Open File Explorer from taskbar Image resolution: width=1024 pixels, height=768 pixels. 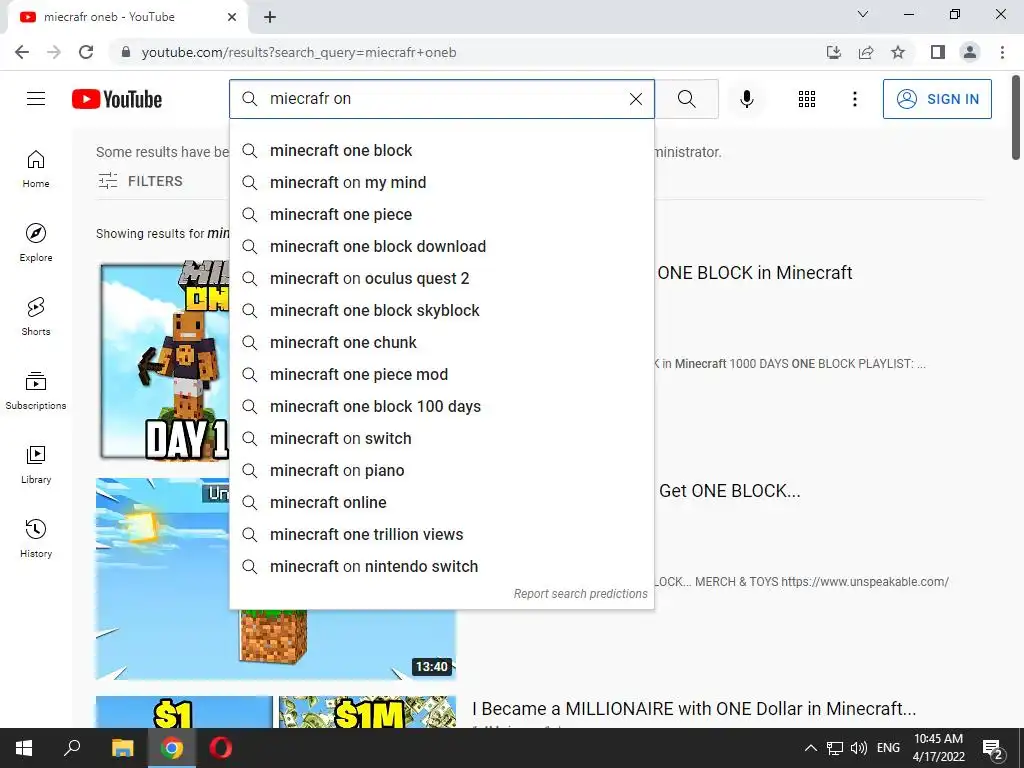tap(122, 748)
